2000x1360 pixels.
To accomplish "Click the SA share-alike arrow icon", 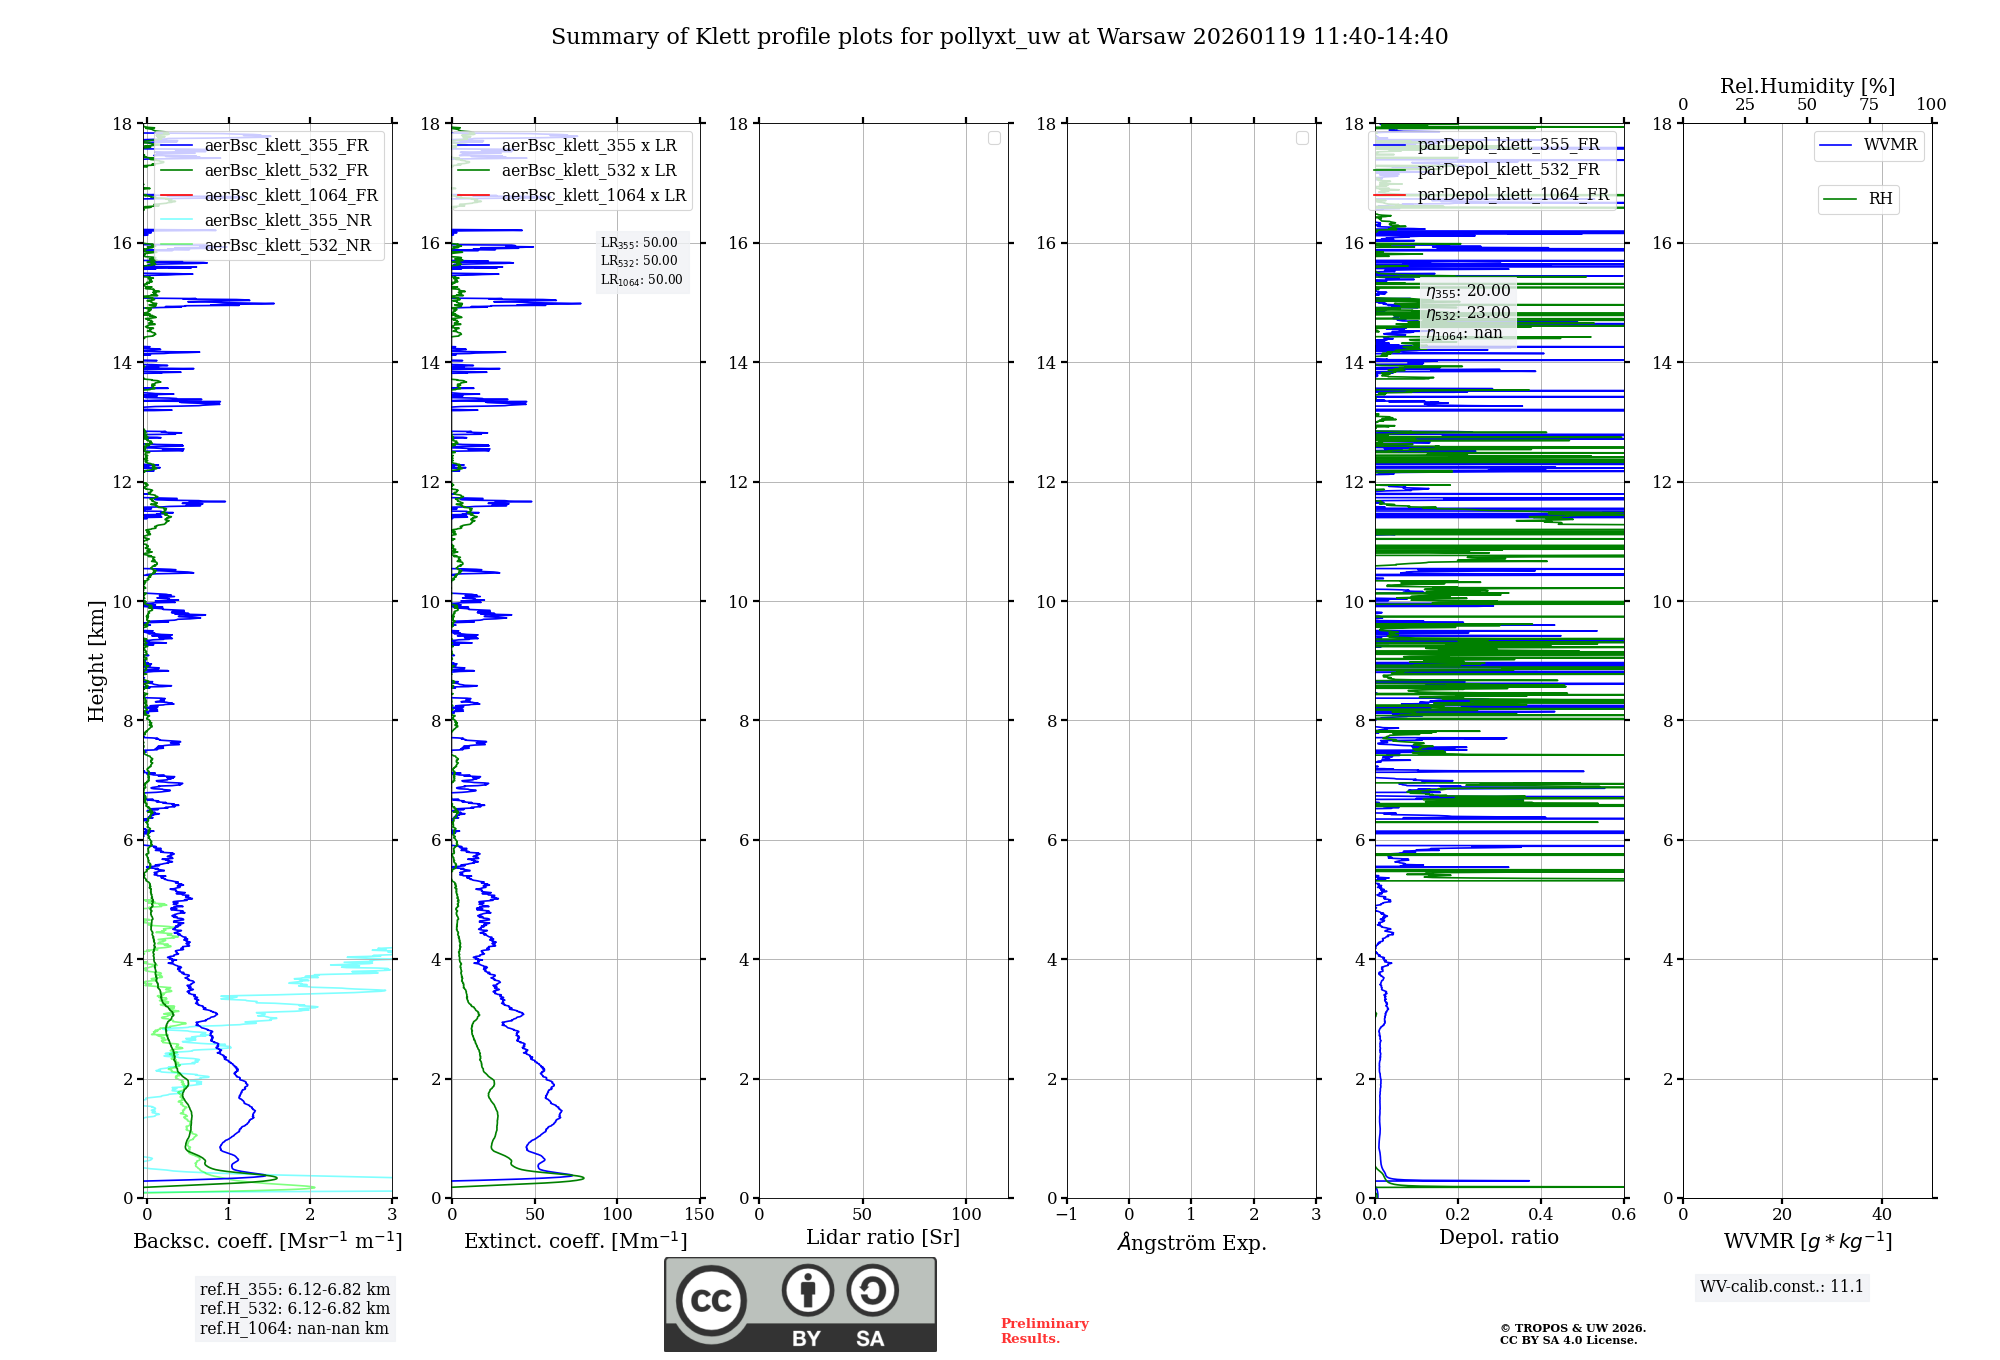I will (872, 1291).
